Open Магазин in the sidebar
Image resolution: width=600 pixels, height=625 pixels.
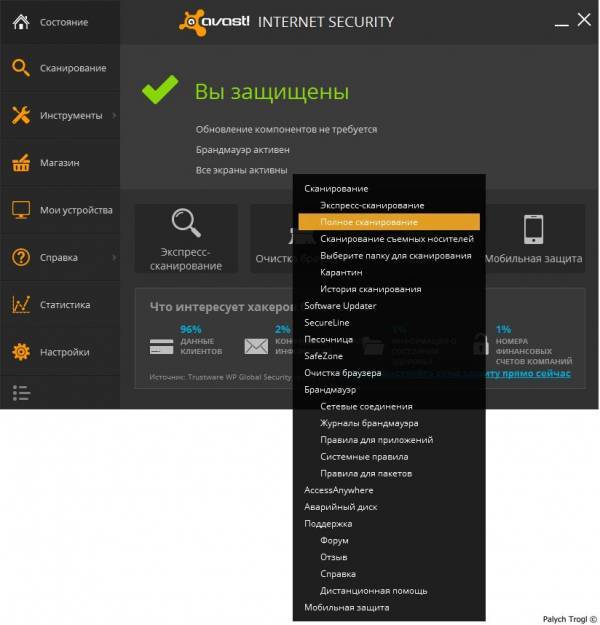(x=60, y=163)
